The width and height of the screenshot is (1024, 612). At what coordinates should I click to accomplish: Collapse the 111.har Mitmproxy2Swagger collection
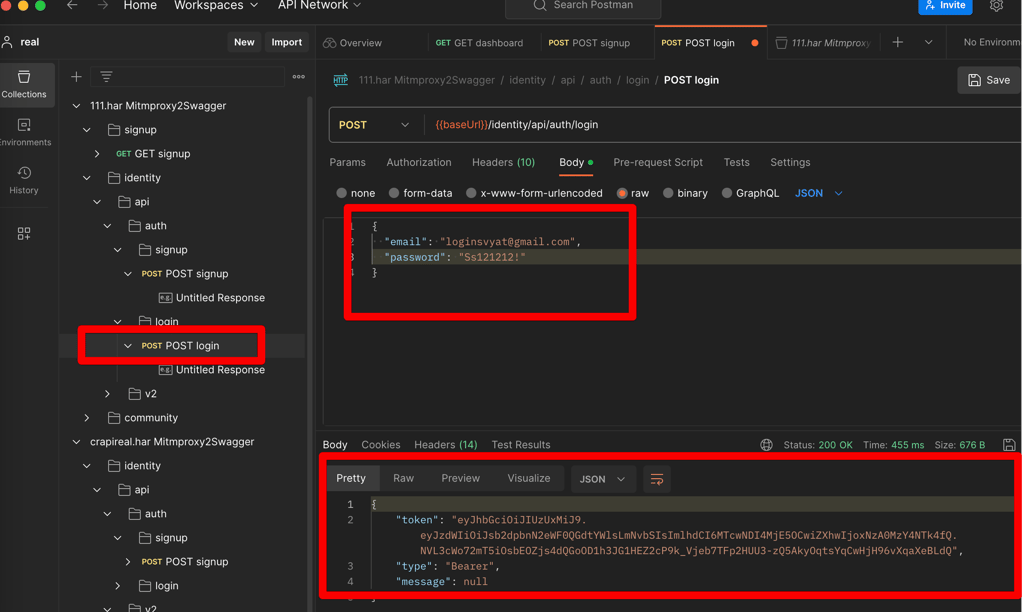pyautogui.click(x=76, y=106)
